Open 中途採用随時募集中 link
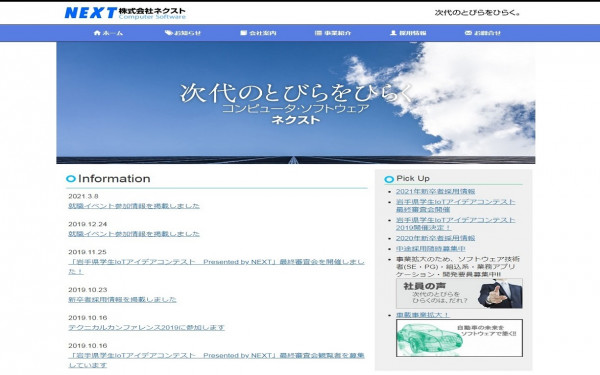 (x=430, y=249)
